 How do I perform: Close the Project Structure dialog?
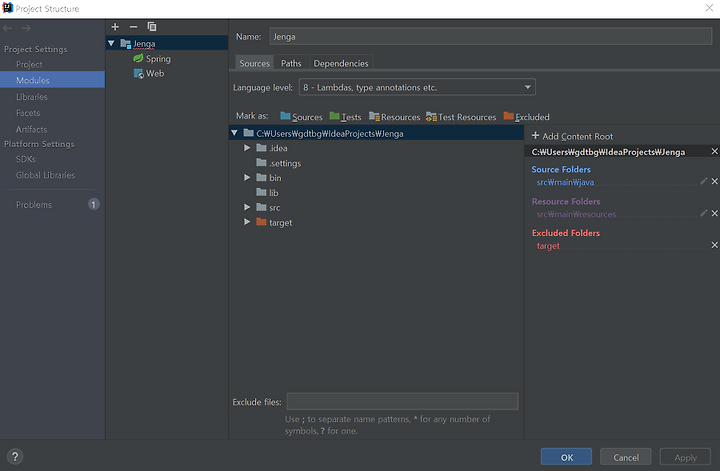(x=709, y=8)
